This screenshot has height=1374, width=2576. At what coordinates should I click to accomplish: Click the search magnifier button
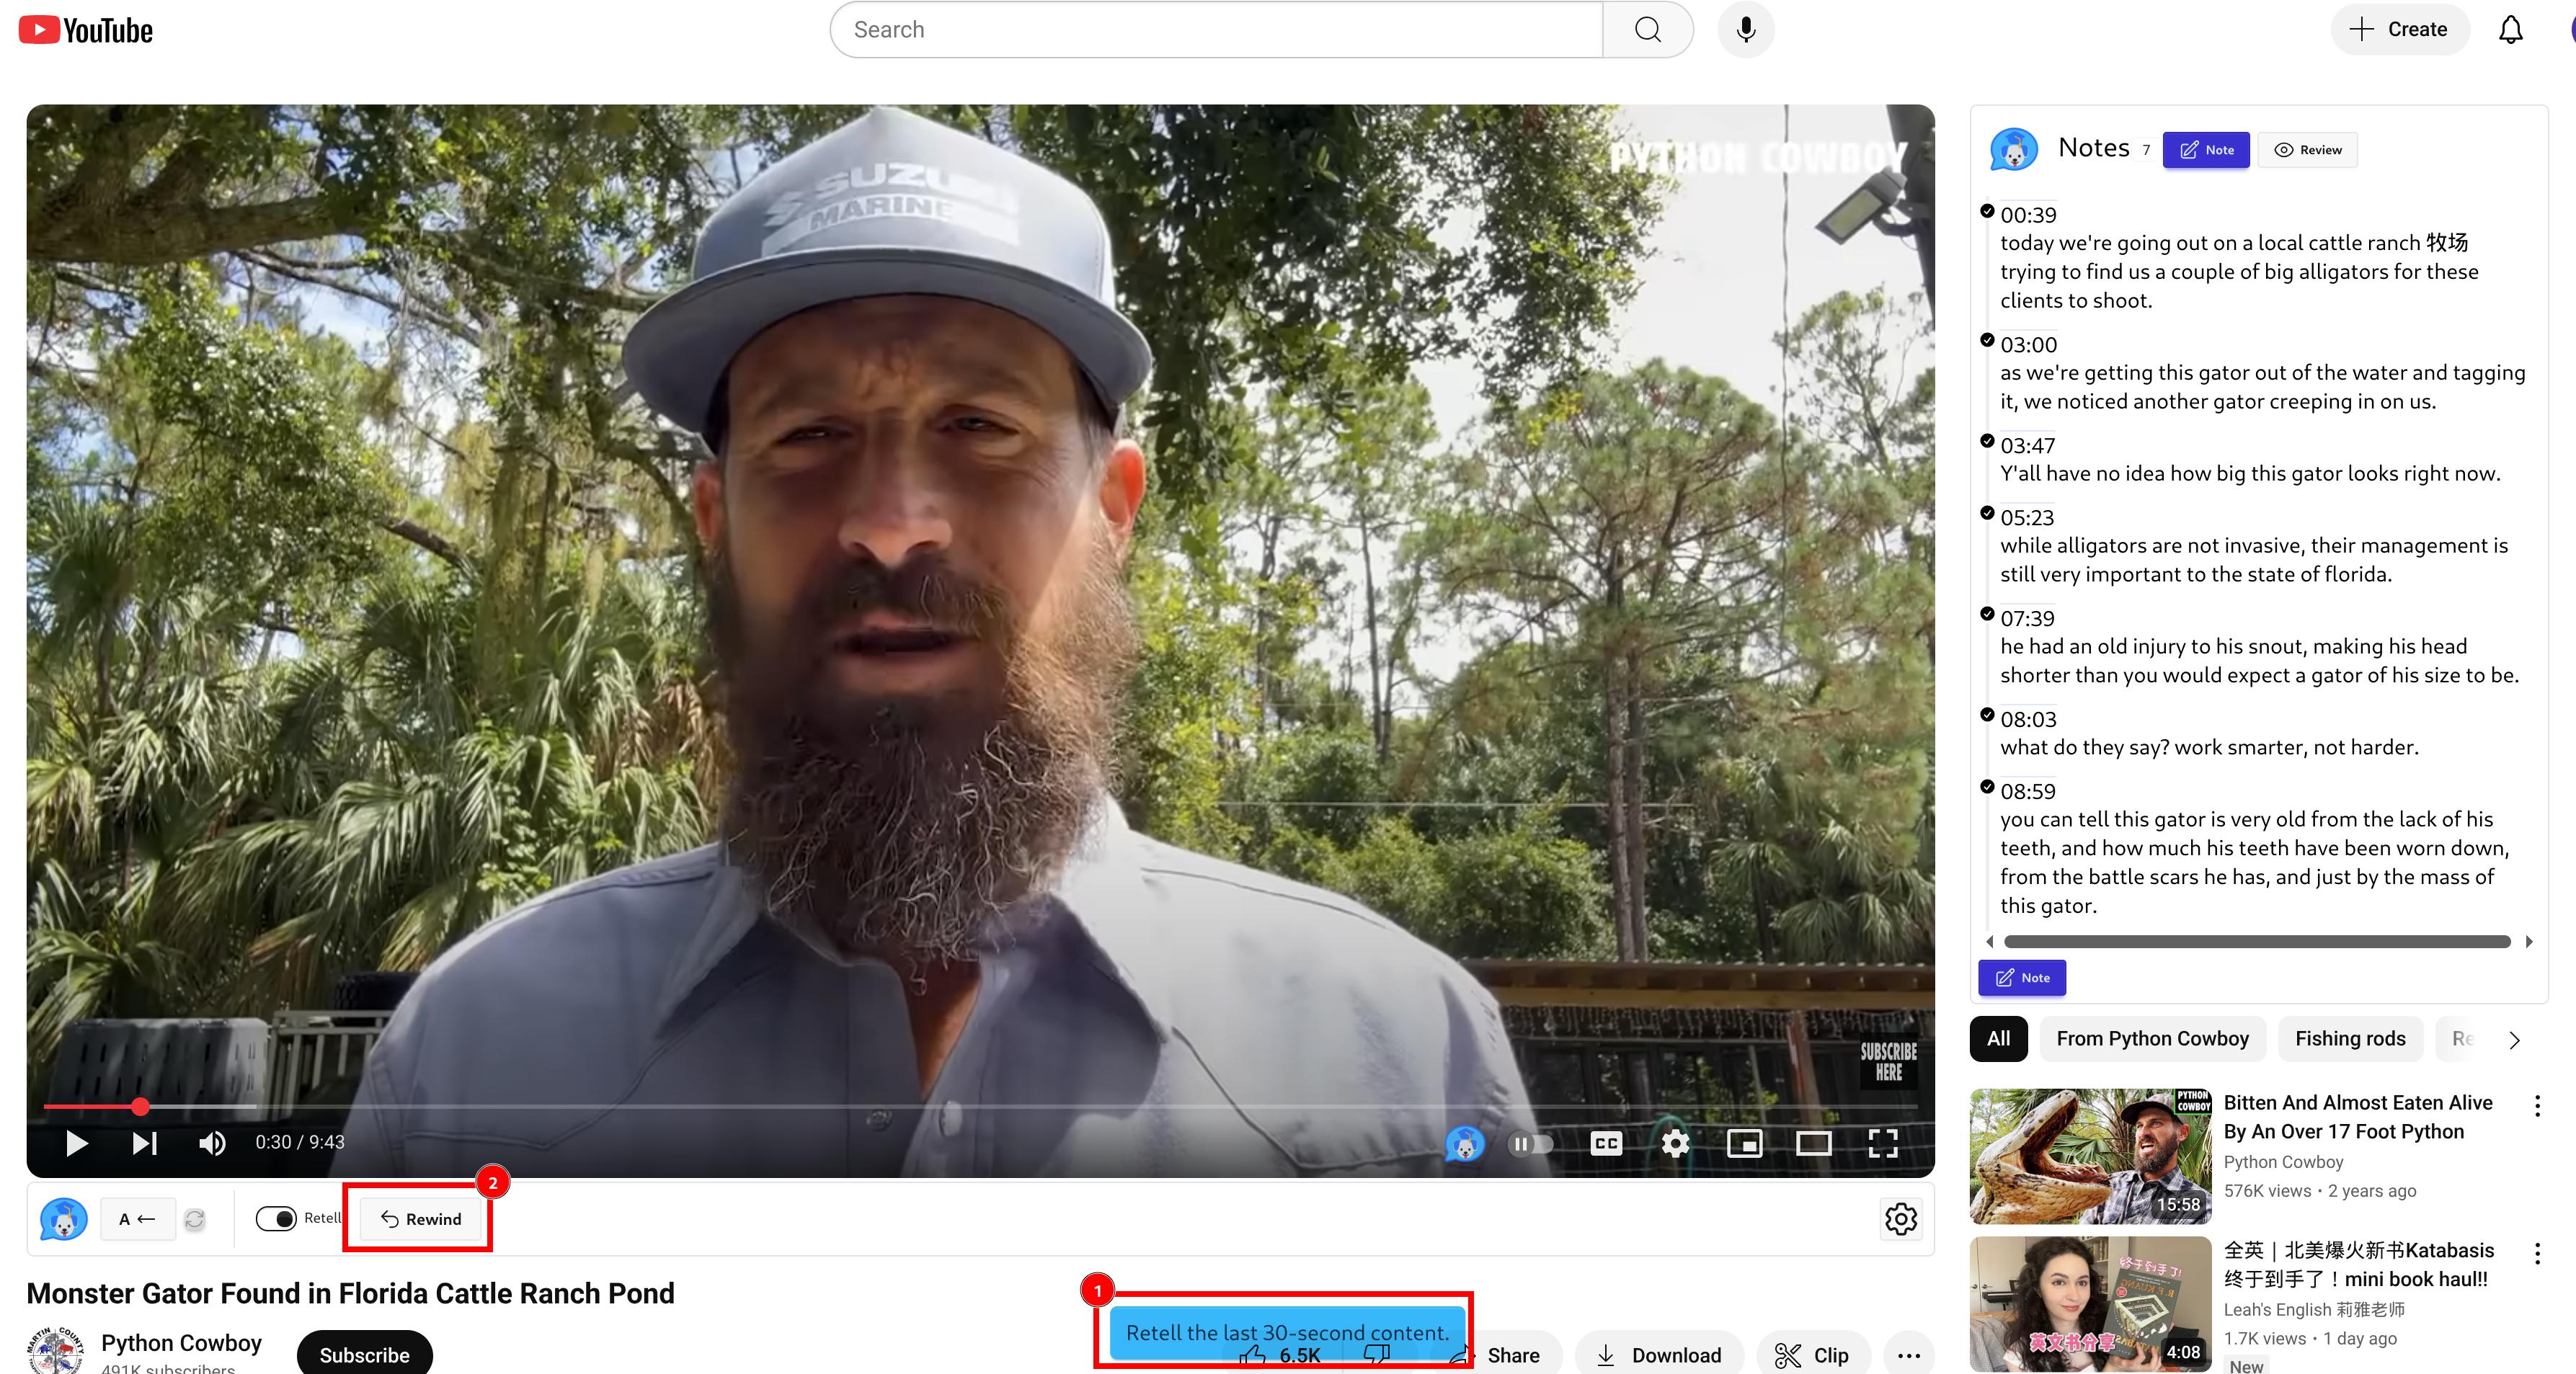1648,30
